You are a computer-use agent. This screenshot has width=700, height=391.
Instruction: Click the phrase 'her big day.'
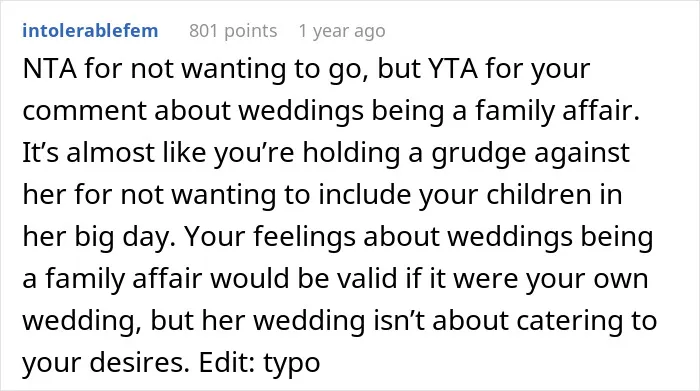[100, 237]
